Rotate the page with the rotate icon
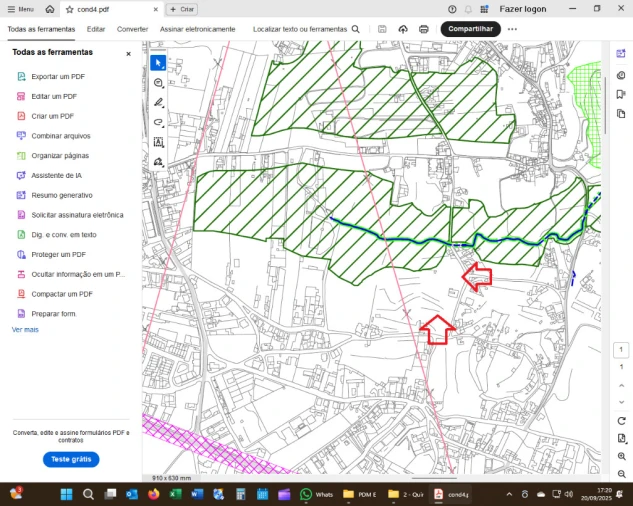The image size is (633, 506). coord(621,421)
